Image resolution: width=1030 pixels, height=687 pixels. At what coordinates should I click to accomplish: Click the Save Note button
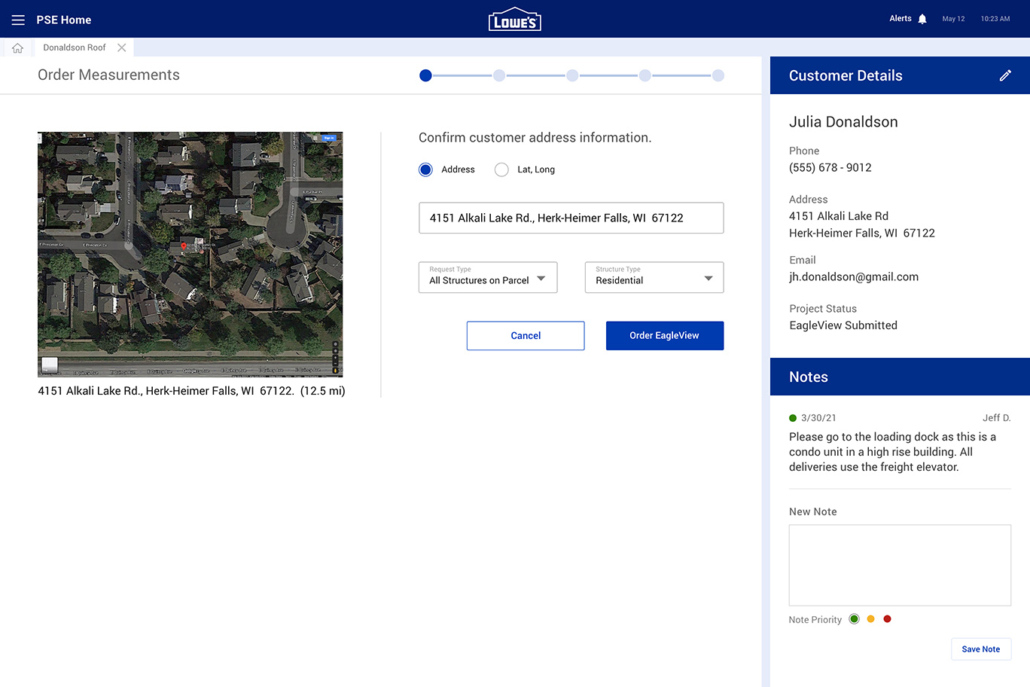981,649
